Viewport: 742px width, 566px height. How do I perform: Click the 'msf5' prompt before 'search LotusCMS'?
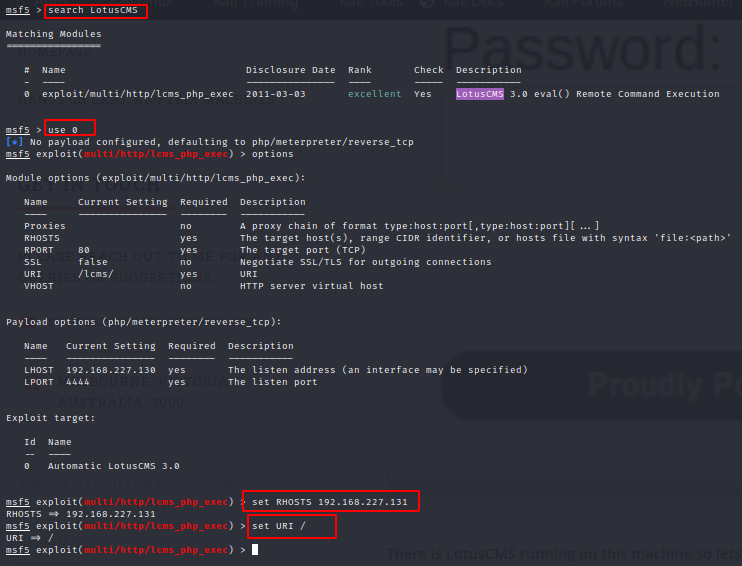[18, 10]
